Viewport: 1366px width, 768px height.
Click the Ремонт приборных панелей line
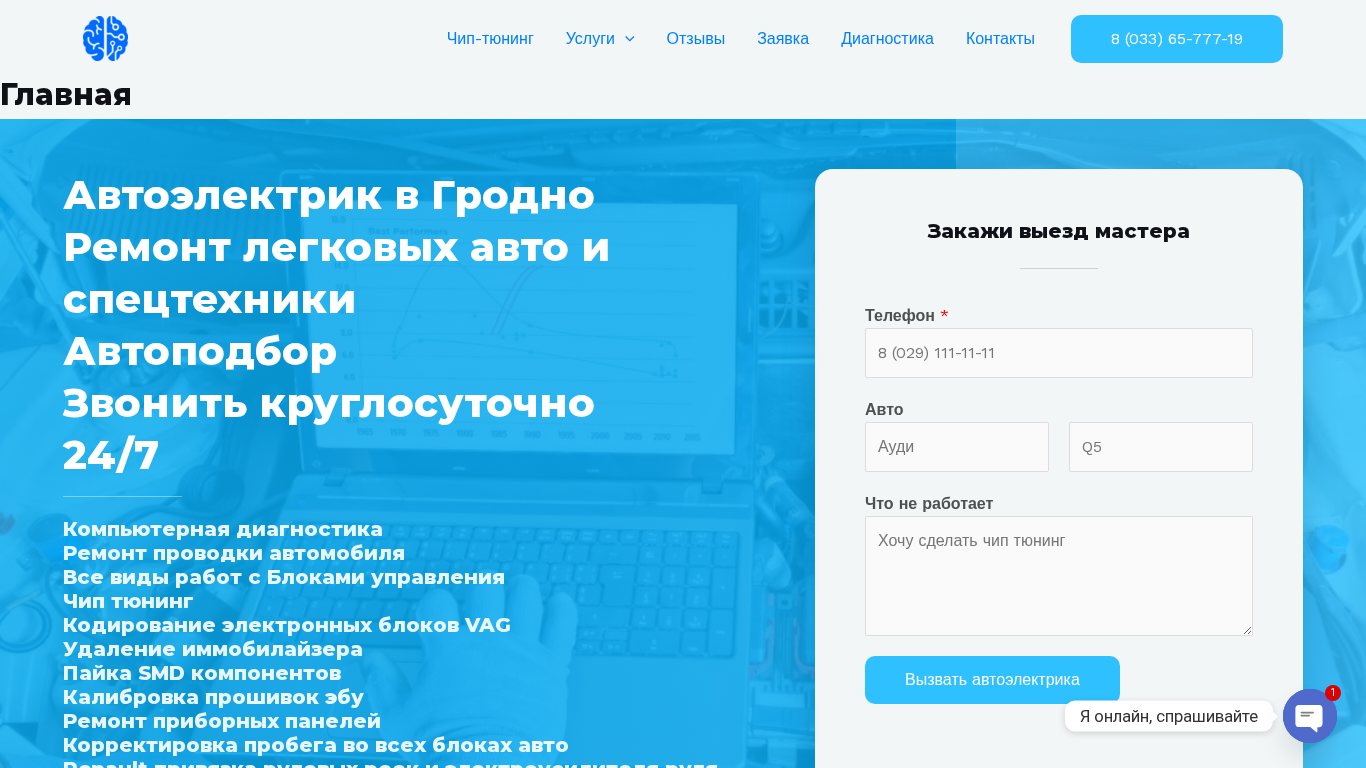[x=222, y=721]
